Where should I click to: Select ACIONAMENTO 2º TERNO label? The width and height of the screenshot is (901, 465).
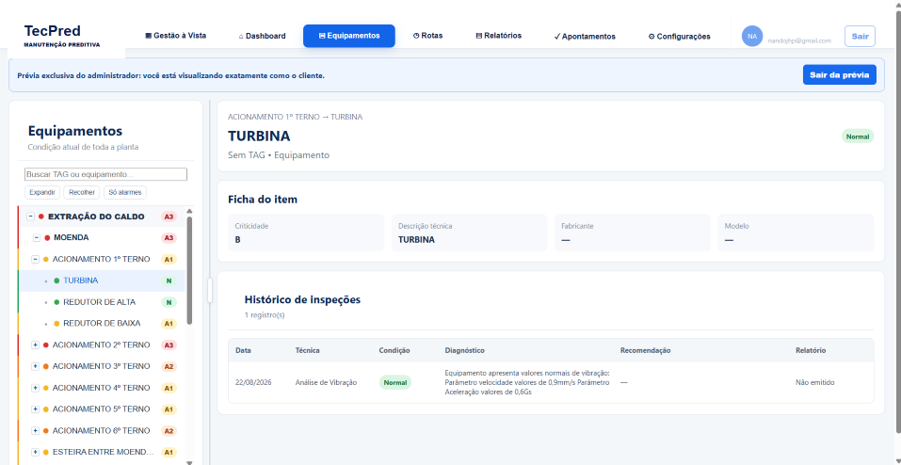click(x=101, y=345)
